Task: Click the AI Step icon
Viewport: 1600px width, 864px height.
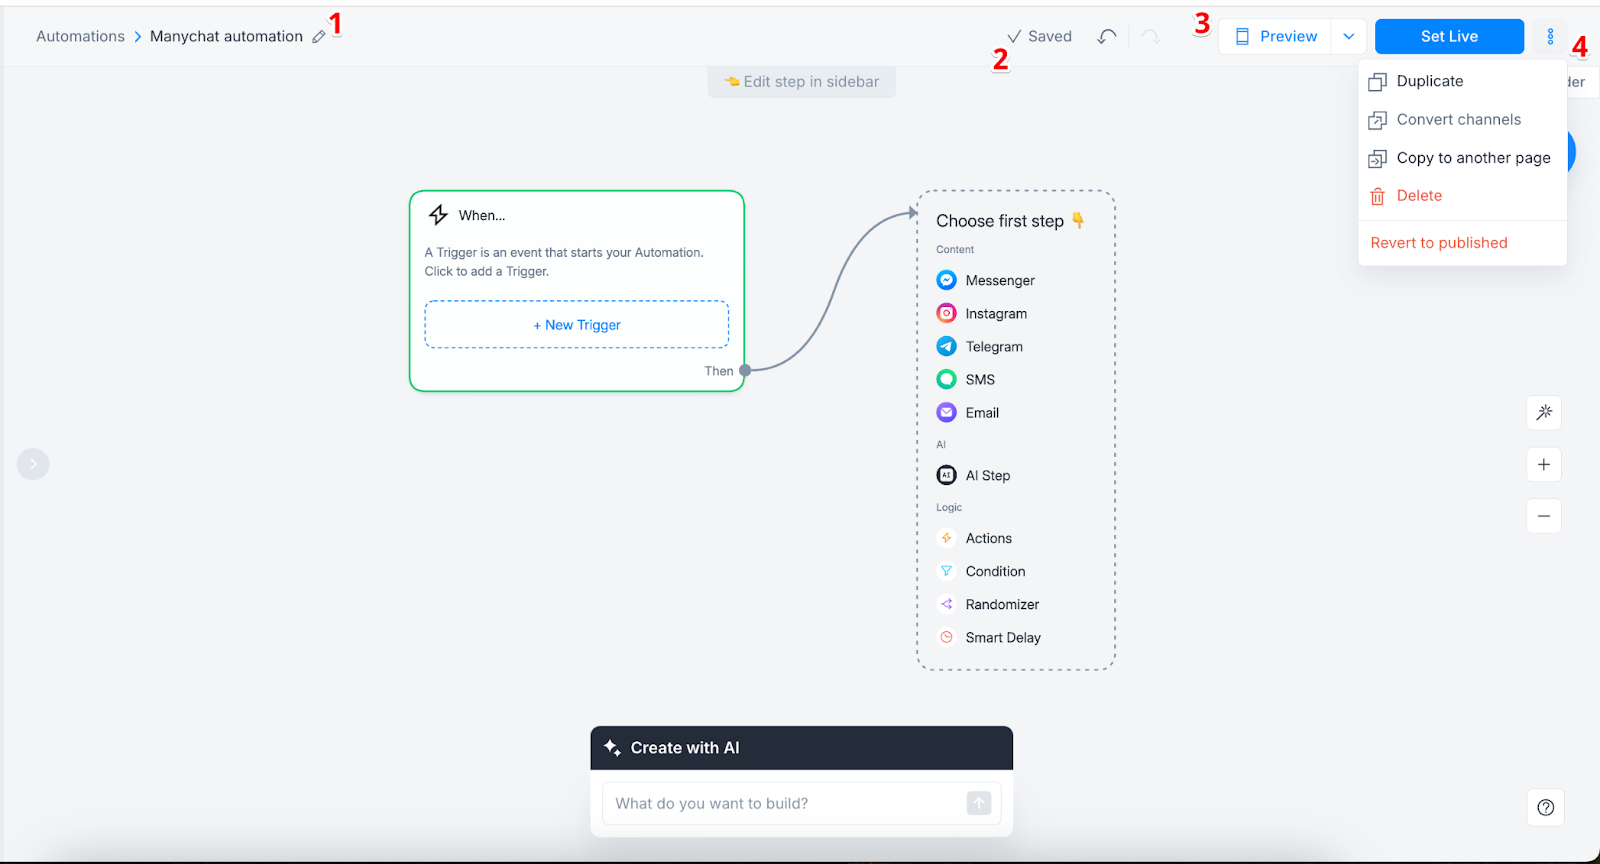Action: (x=946, y=475)
